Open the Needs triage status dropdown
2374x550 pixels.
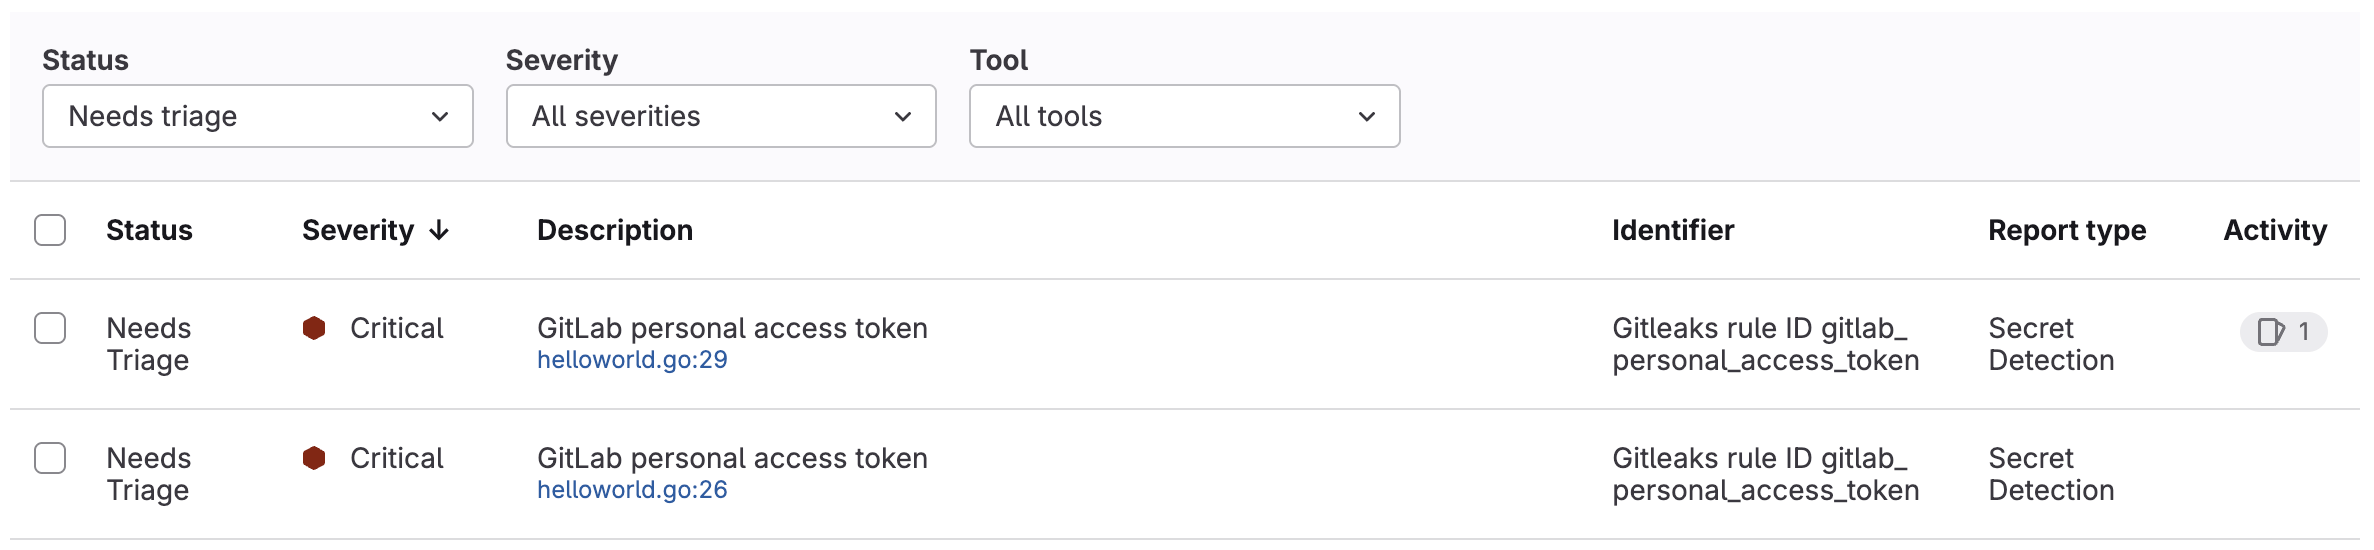[x=257, y=116]
